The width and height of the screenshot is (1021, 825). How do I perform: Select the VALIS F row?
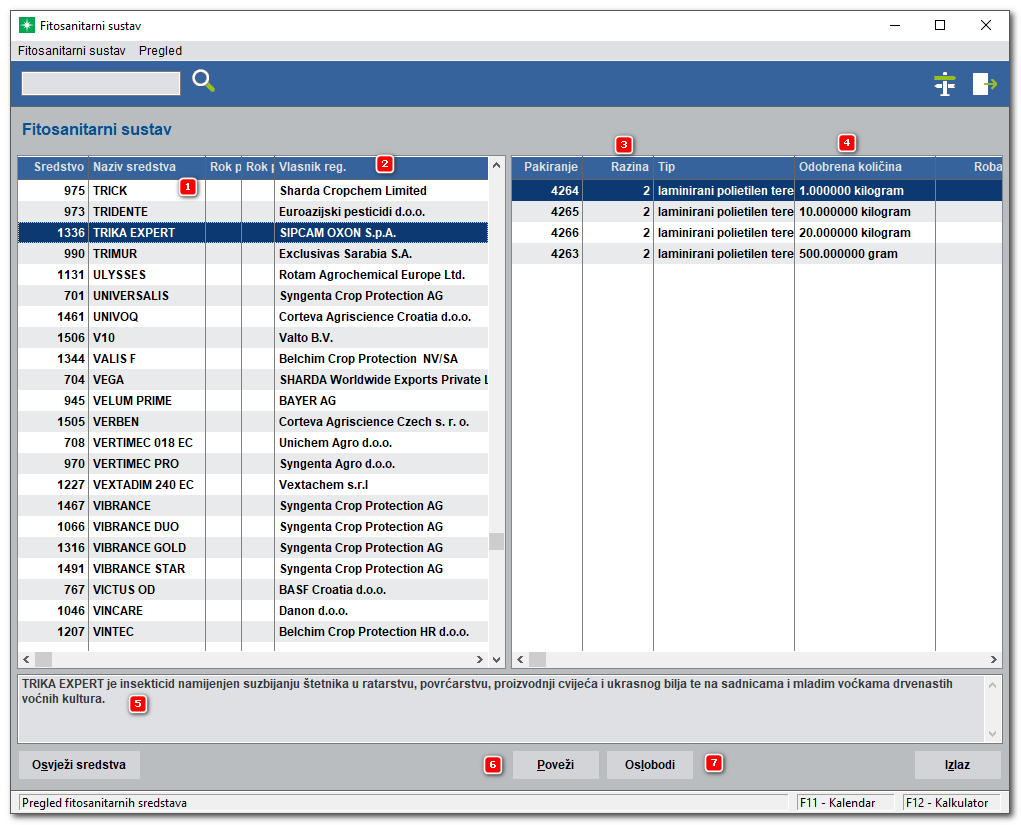point(253,359)
